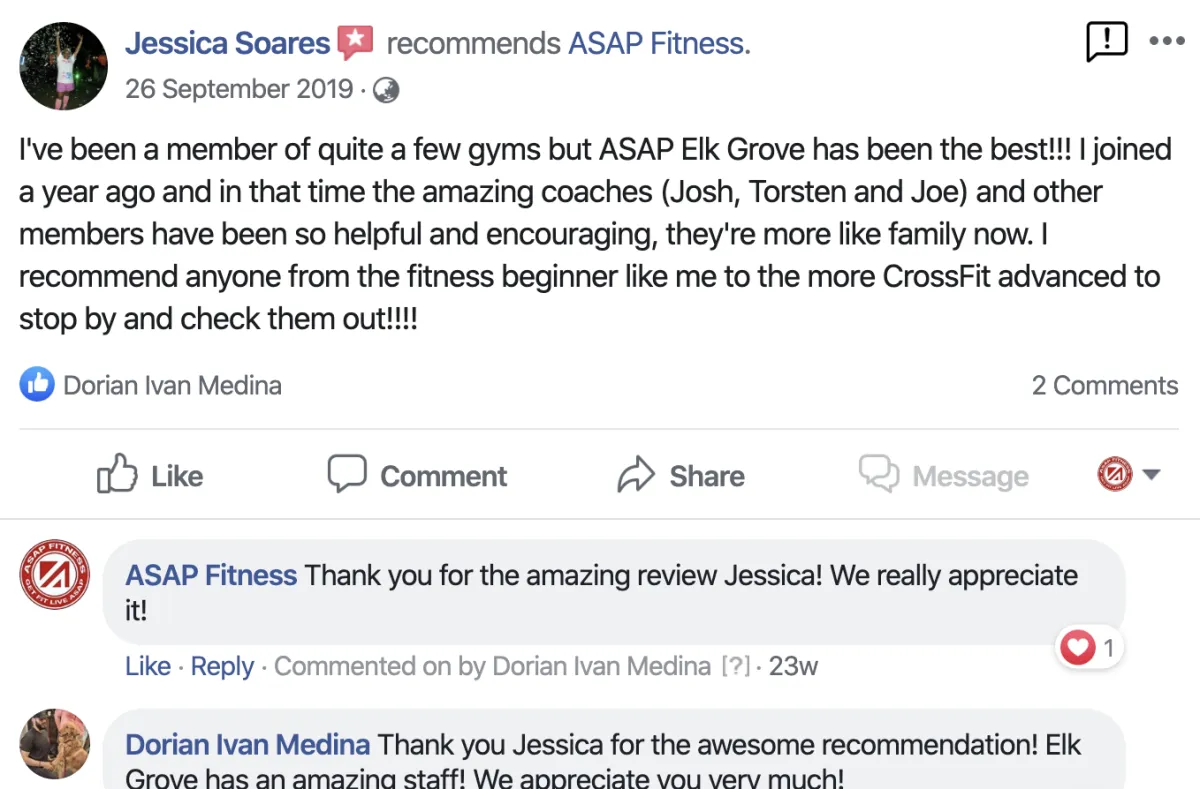Expand the acting-as page selector dropdown
This screenshot has width=1200, height=789.
pyautogui.click(x=1150, y=474)
